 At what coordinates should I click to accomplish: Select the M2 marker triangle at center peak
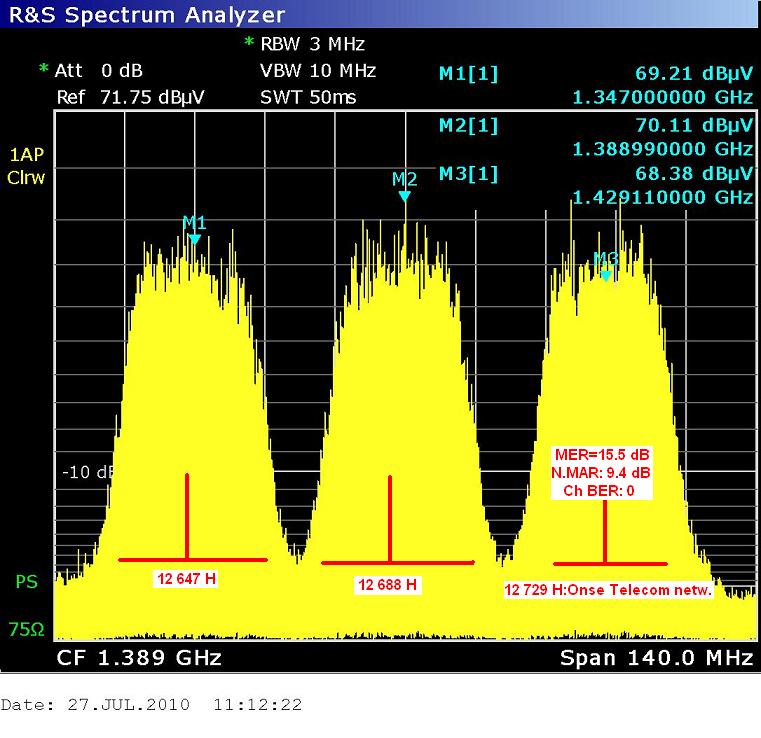pos(404,196)
